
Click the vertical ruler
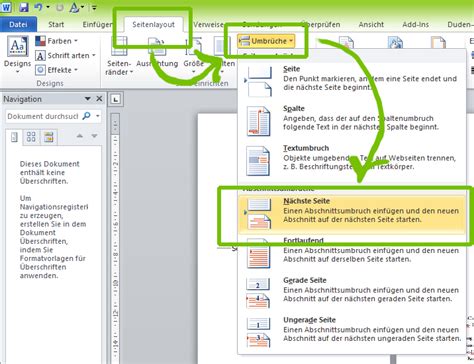115,238
